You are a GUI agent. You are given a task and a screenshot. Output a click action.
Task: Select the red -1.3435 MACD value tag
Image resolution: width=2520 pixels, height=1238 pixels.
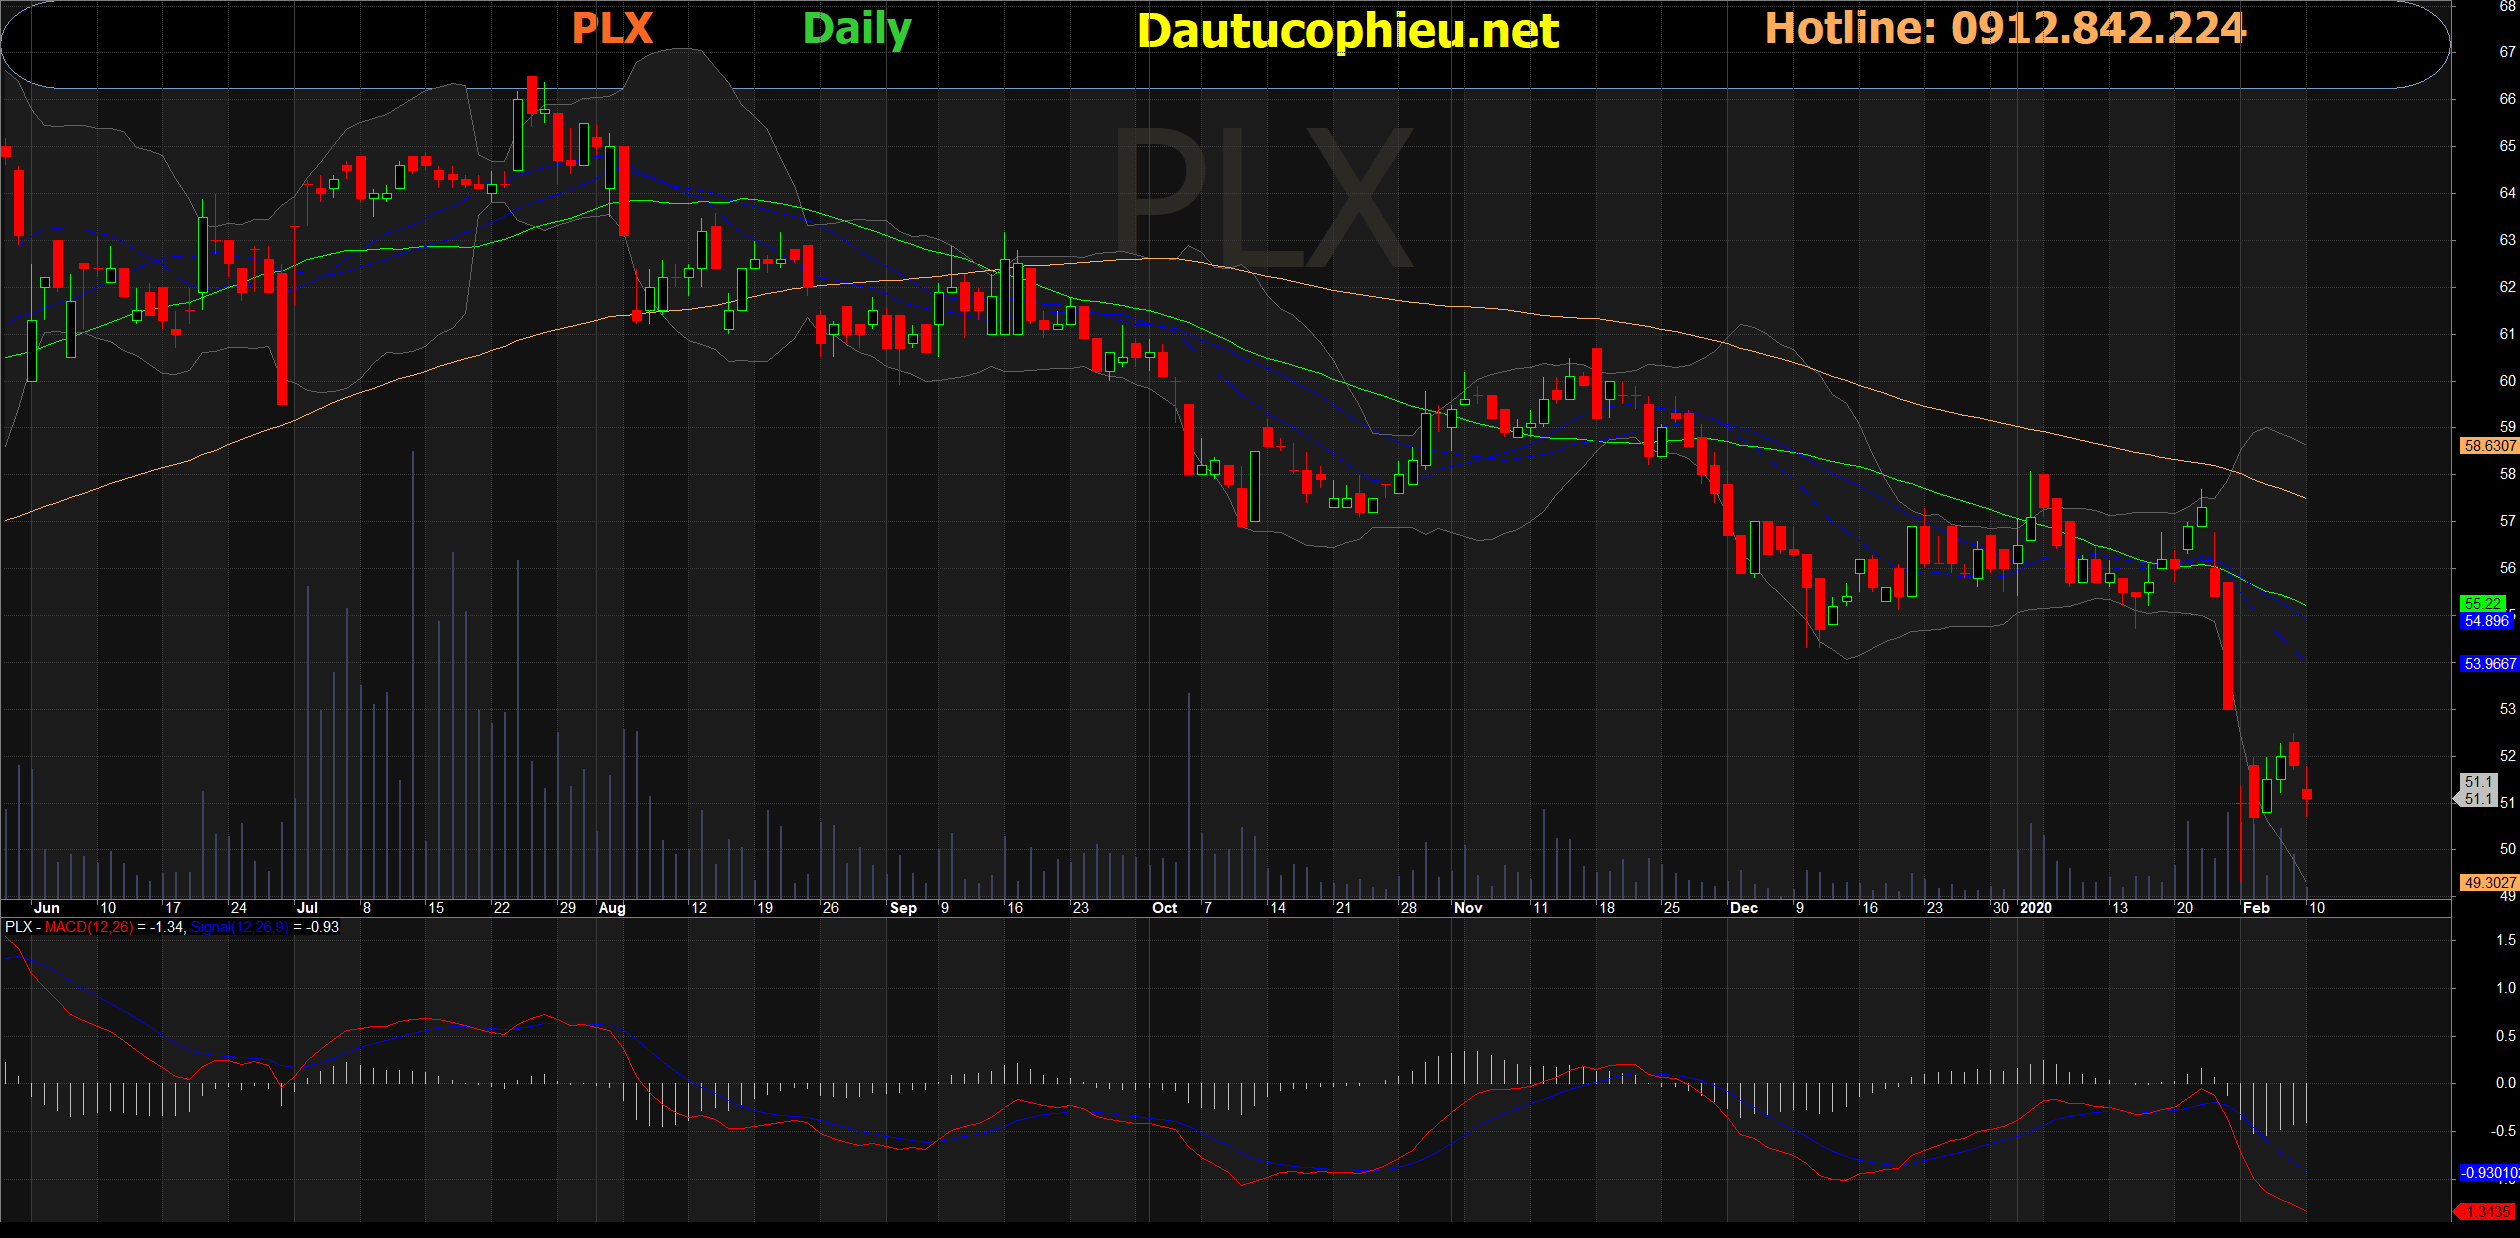point(2486,1212)
